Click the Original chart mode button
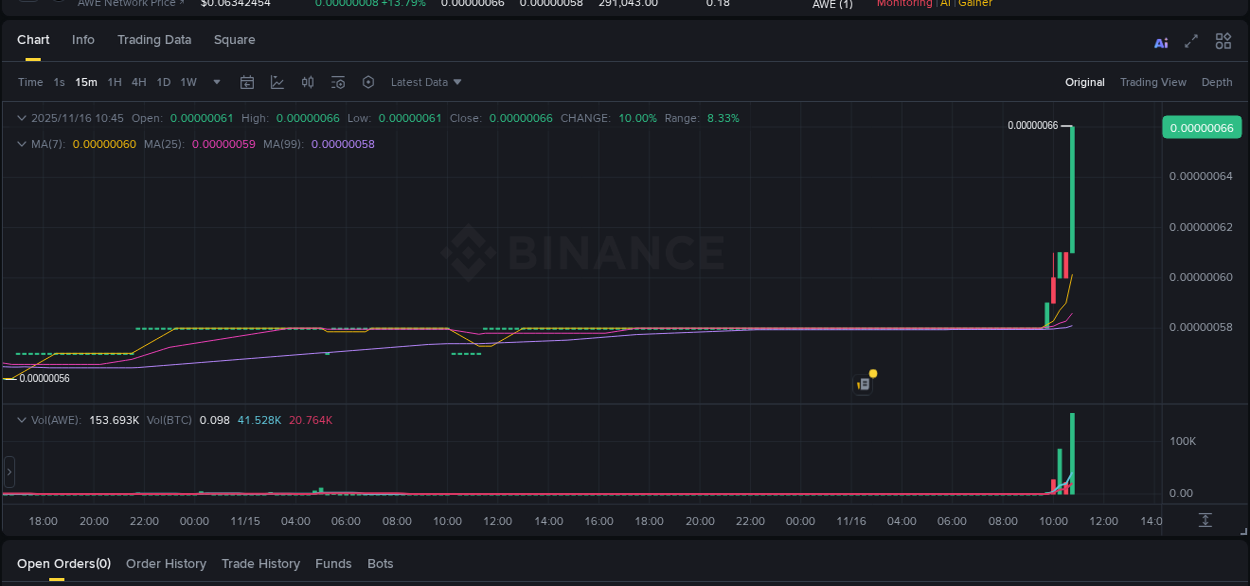 (x=1085, y=82)
